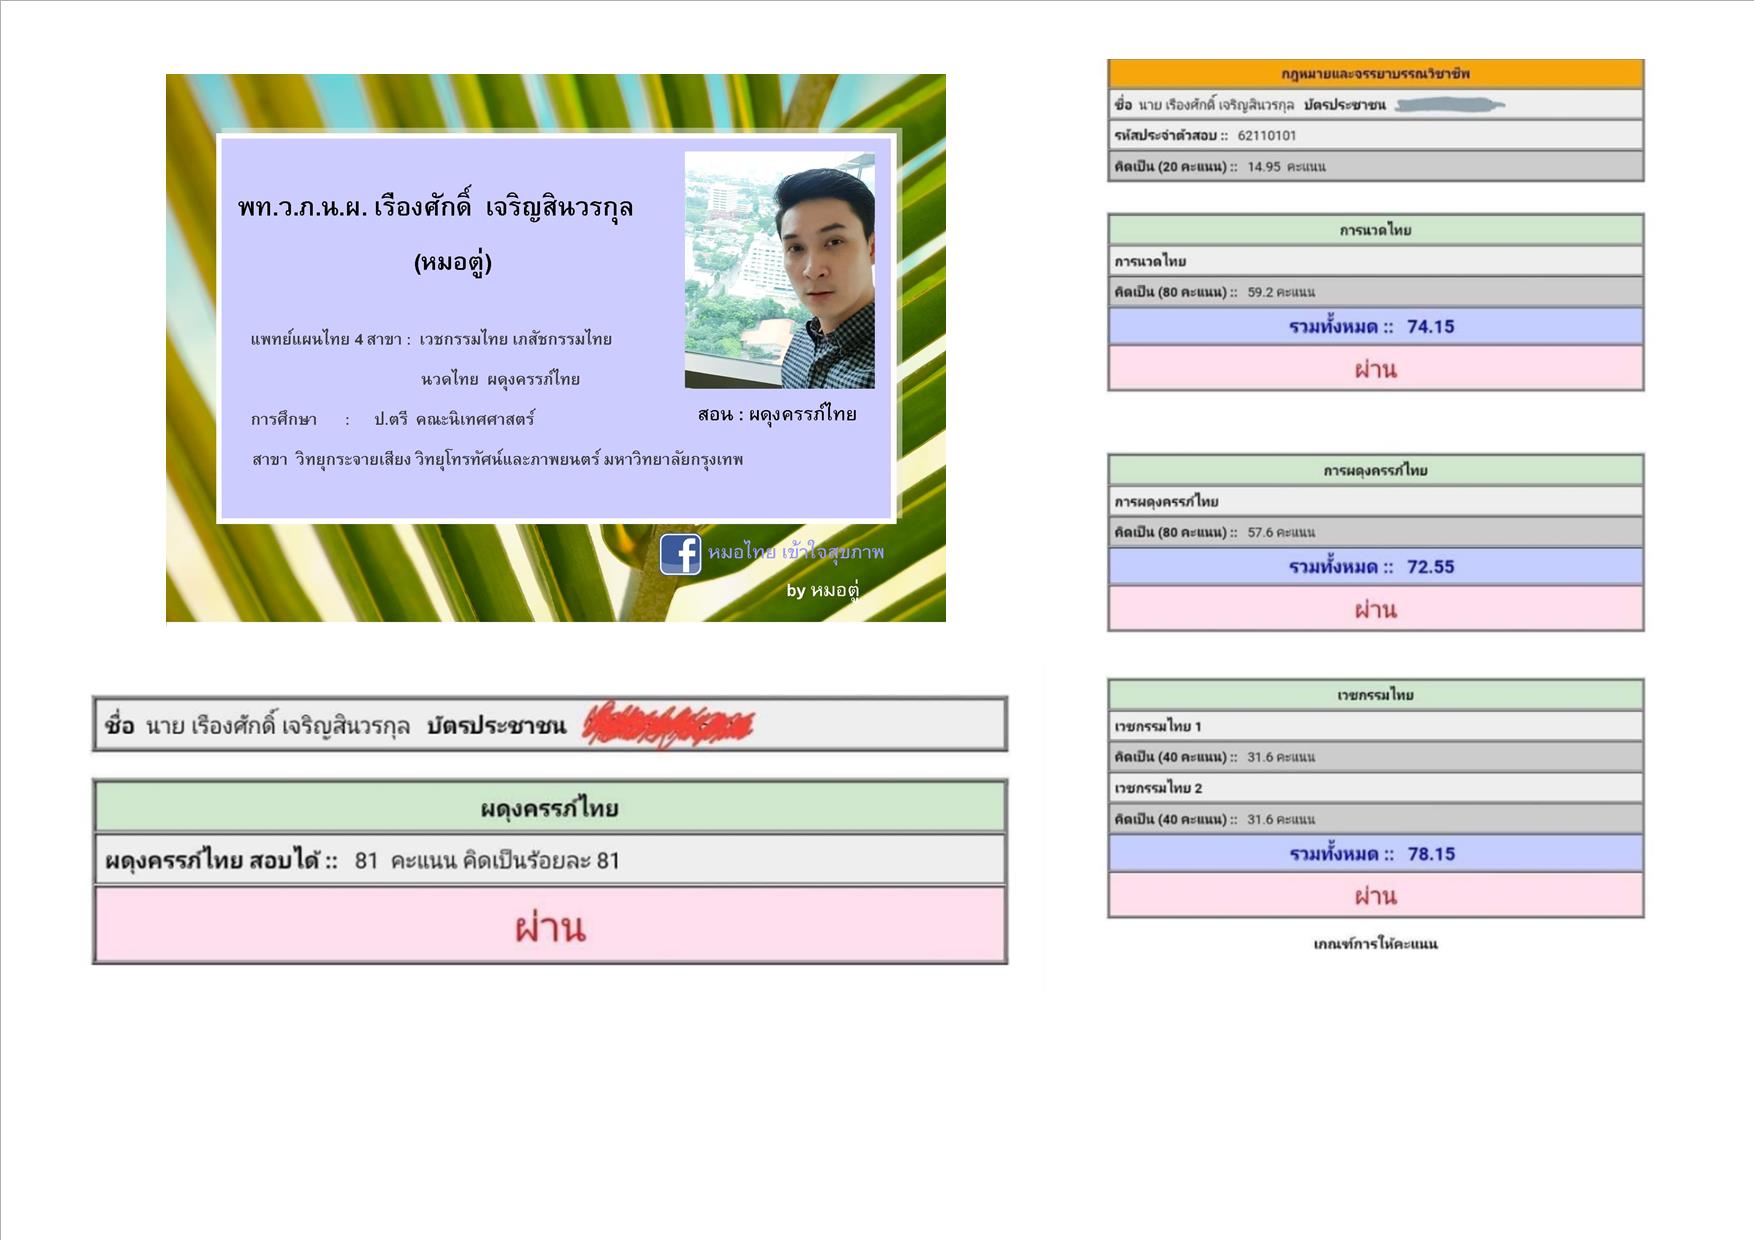The height and width of the screenshot is (1240, 1754).
Task: Click the by หมอตู่ text
Action: 822,590
